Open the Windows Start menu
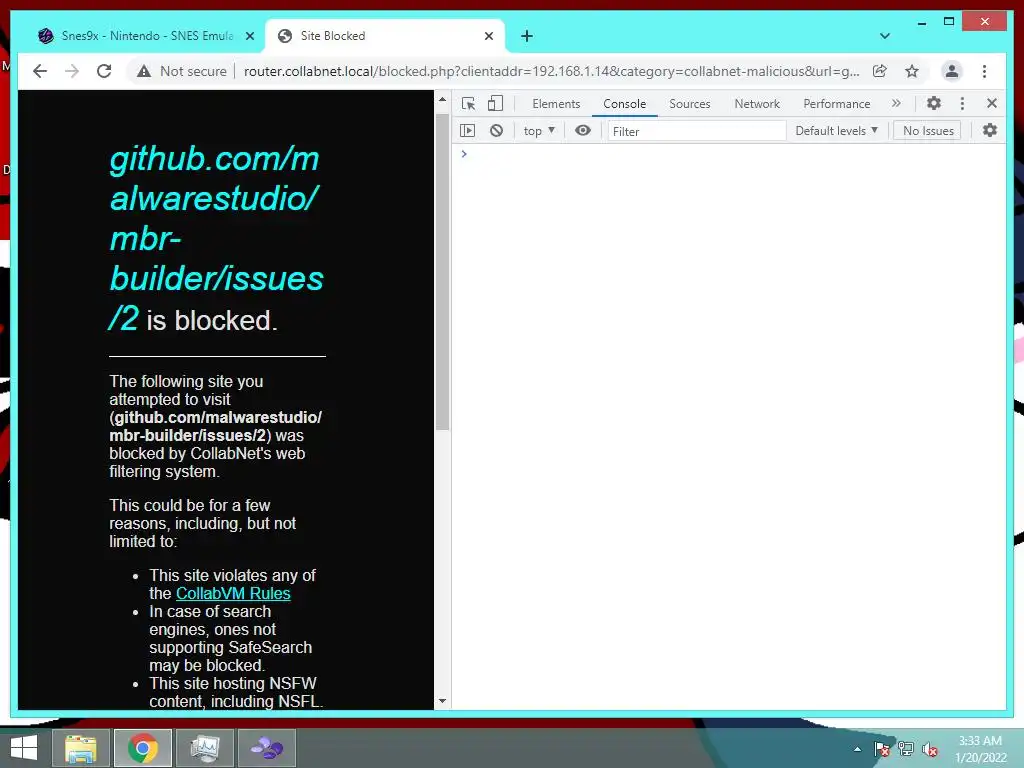1024x768 pixels. pyautogui.click(x=24, y=748)
